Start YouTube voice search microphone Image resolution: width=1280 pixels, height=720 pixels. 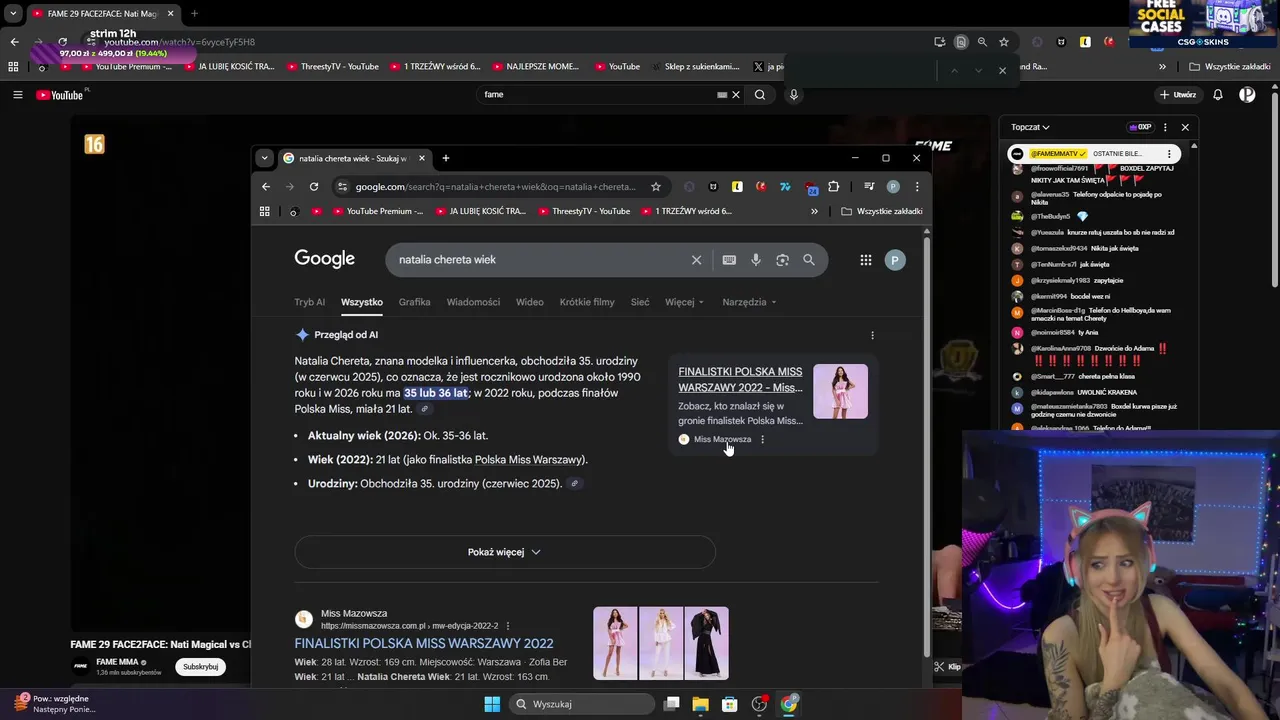click(794, 95)
